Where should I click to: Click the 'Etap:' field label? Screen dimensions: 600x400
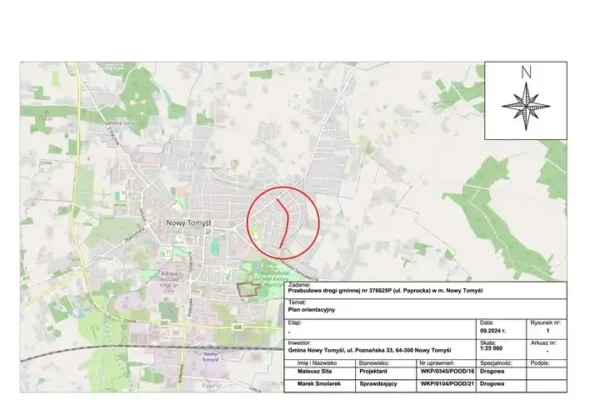click(x=295, y=323)
